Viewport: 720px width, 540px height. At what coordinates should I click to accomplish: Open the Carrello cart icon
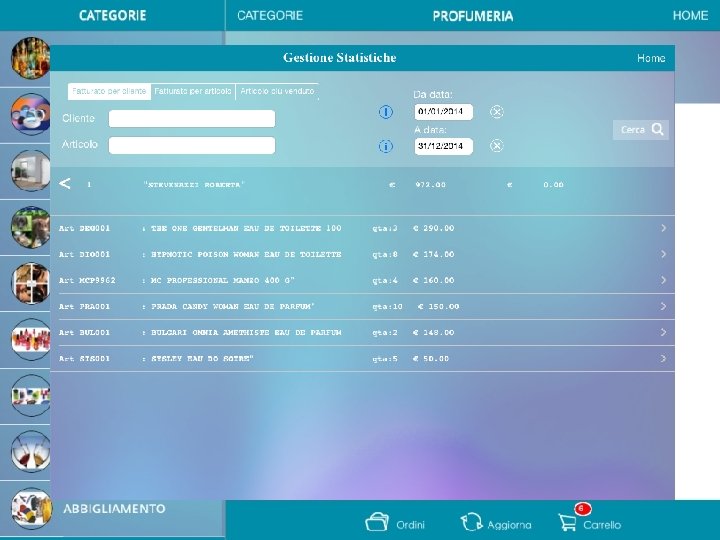click(x=568, y=523)
